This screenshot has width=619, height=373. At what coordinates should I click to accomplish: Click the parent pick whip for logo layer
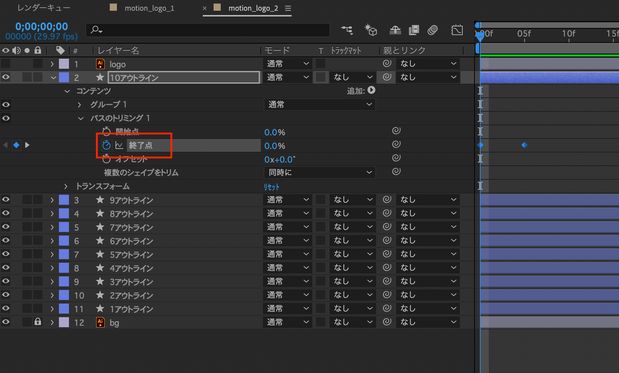pyautogui.click(x=387, y=64)
